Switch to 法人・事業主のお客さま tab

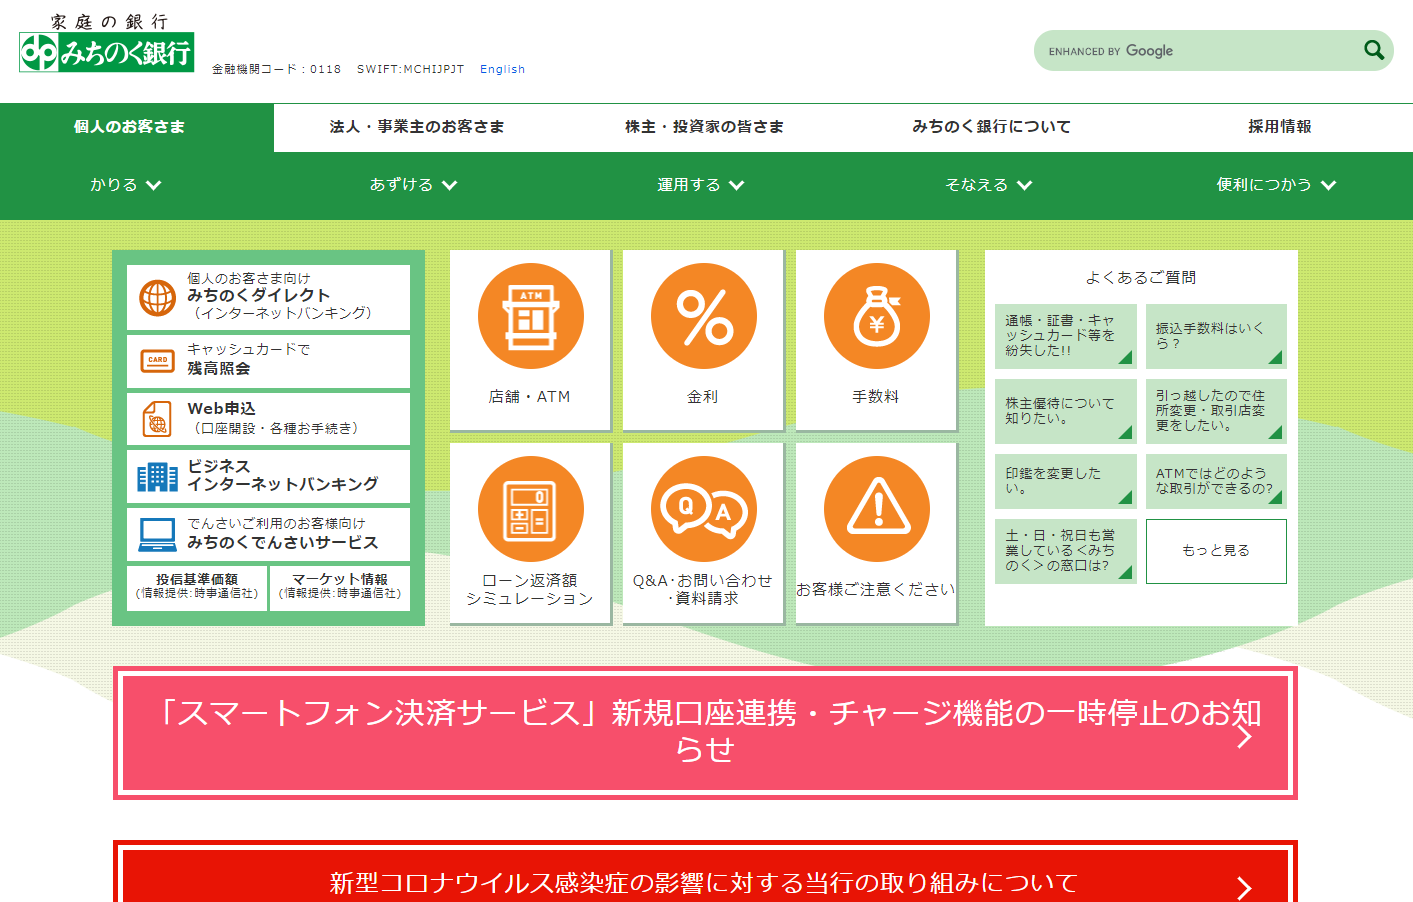pos(417,127)
